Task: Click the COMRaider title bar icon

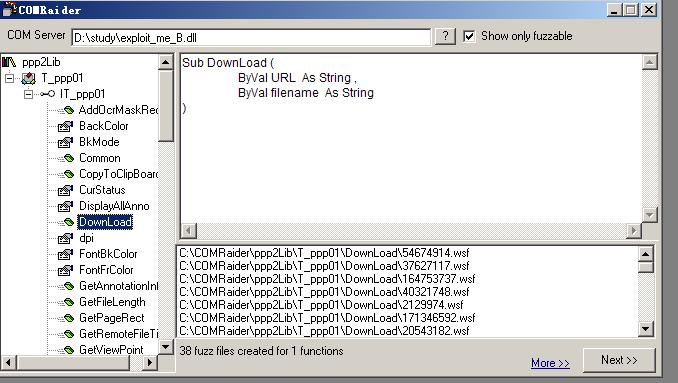Action: click(x=9, y=10)
